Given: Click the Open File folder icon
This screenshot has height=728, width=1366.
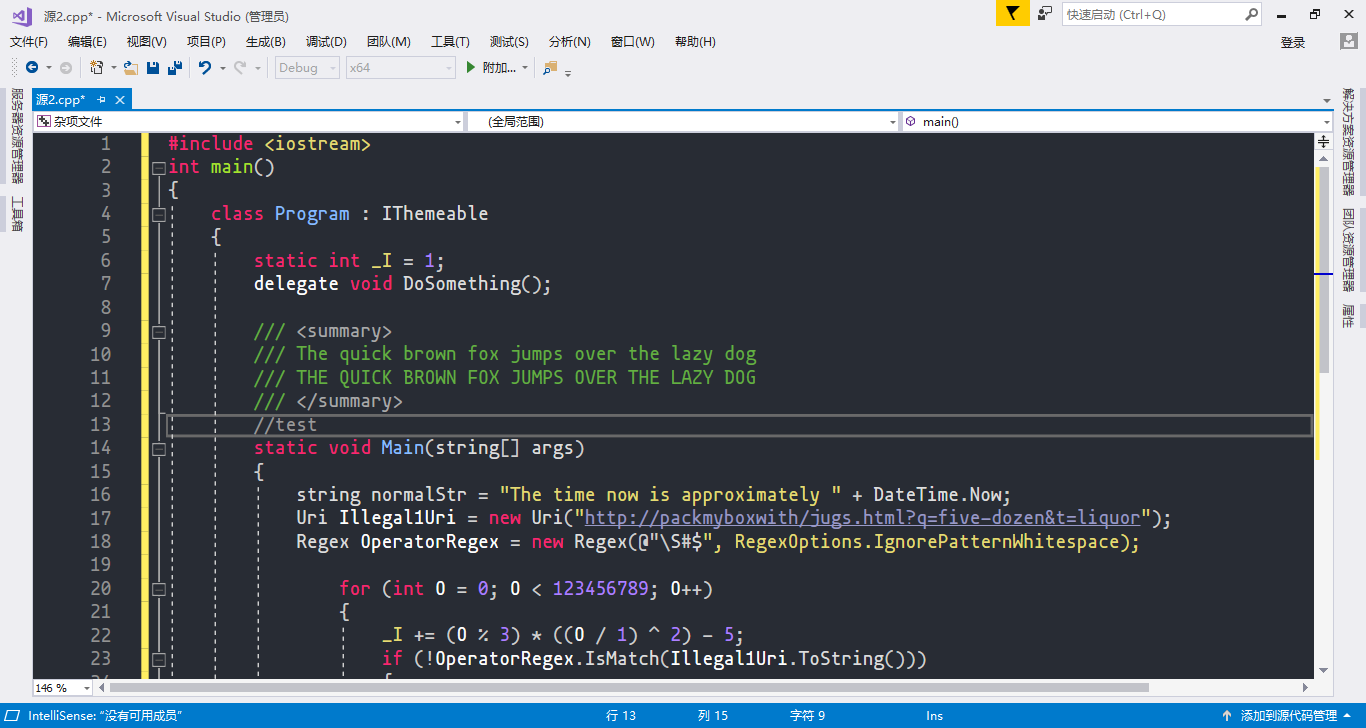Looking at the screenshot, I should click(x=131, y=68).
